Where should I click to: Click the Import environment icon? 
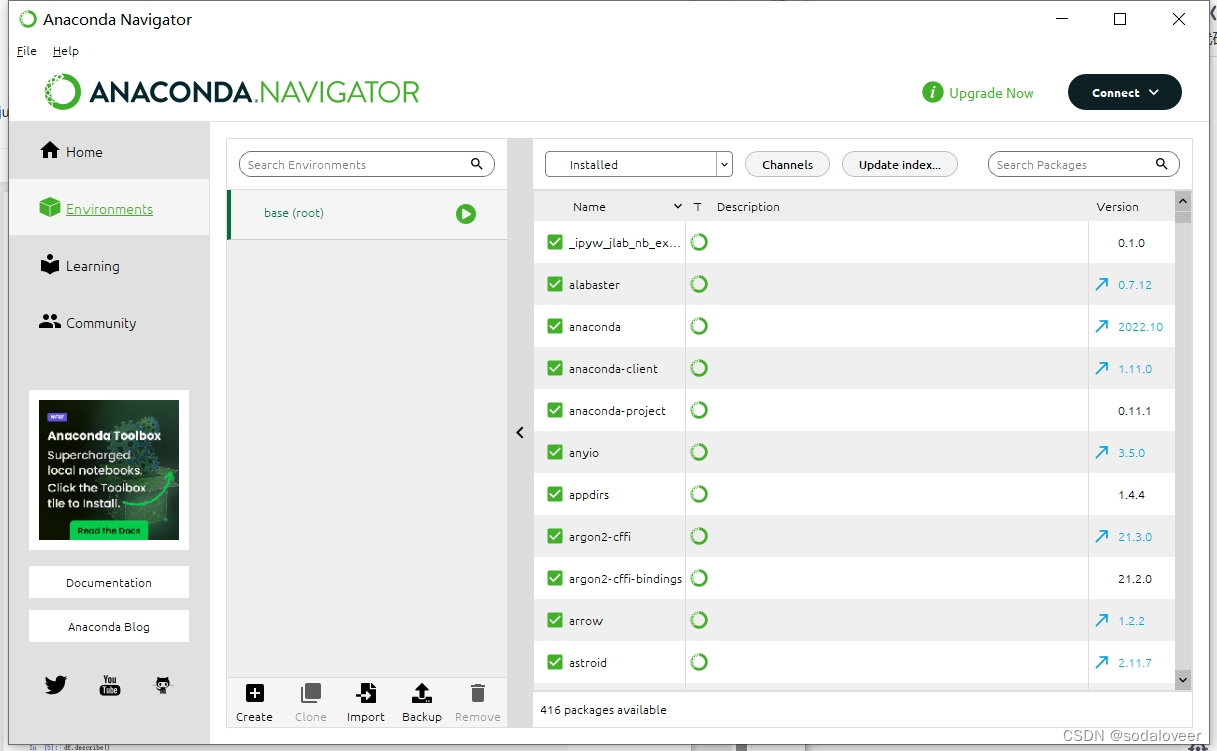(366, 693)
